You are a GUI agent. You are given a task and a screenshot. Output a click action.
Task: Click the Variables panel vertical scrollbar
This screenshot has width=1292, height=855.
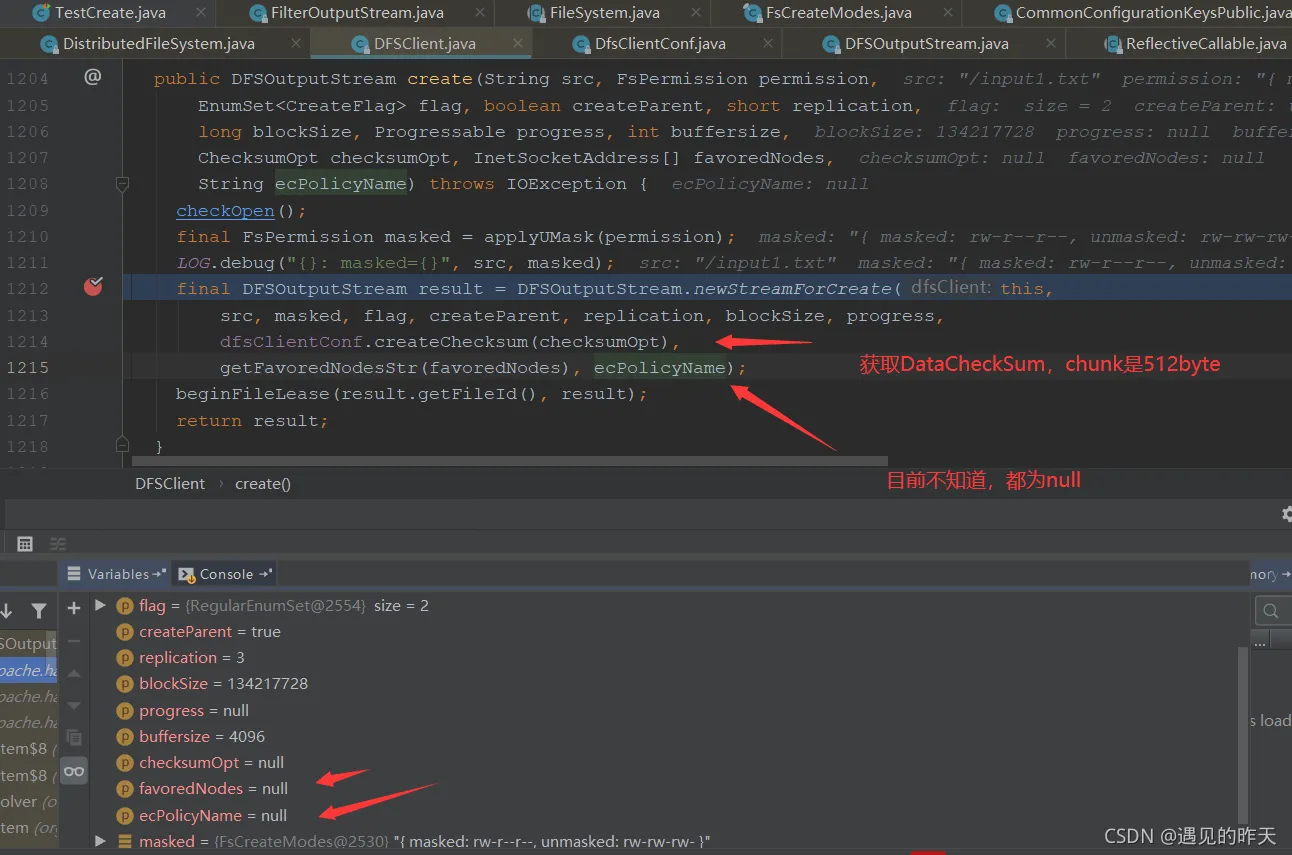coord(1244,736)
